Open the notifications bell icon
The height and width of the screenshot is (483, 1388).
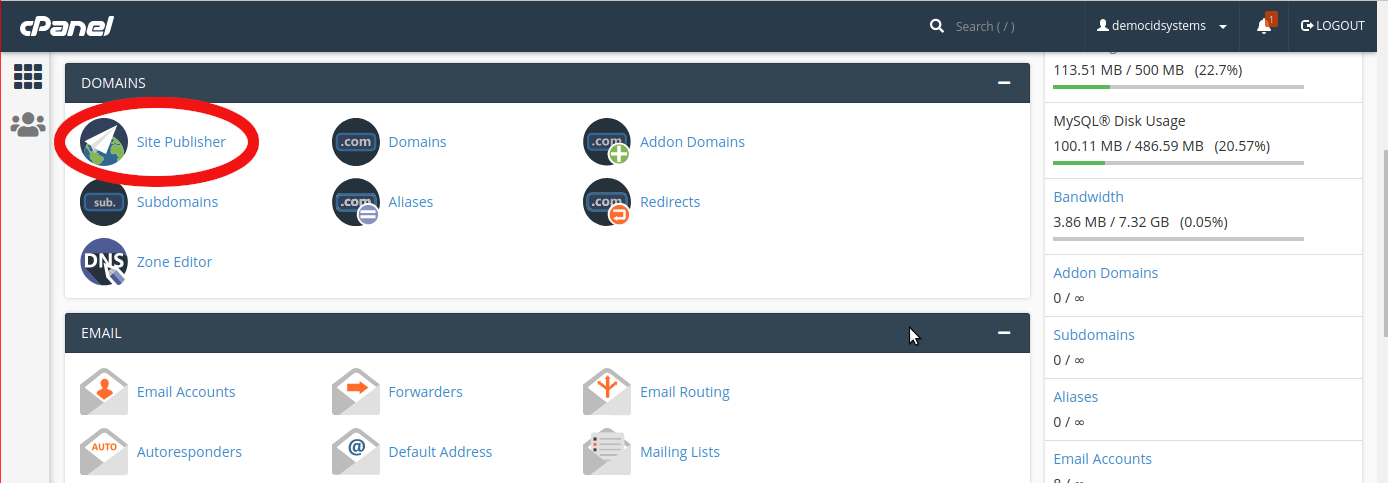[x=1265, y=25]
